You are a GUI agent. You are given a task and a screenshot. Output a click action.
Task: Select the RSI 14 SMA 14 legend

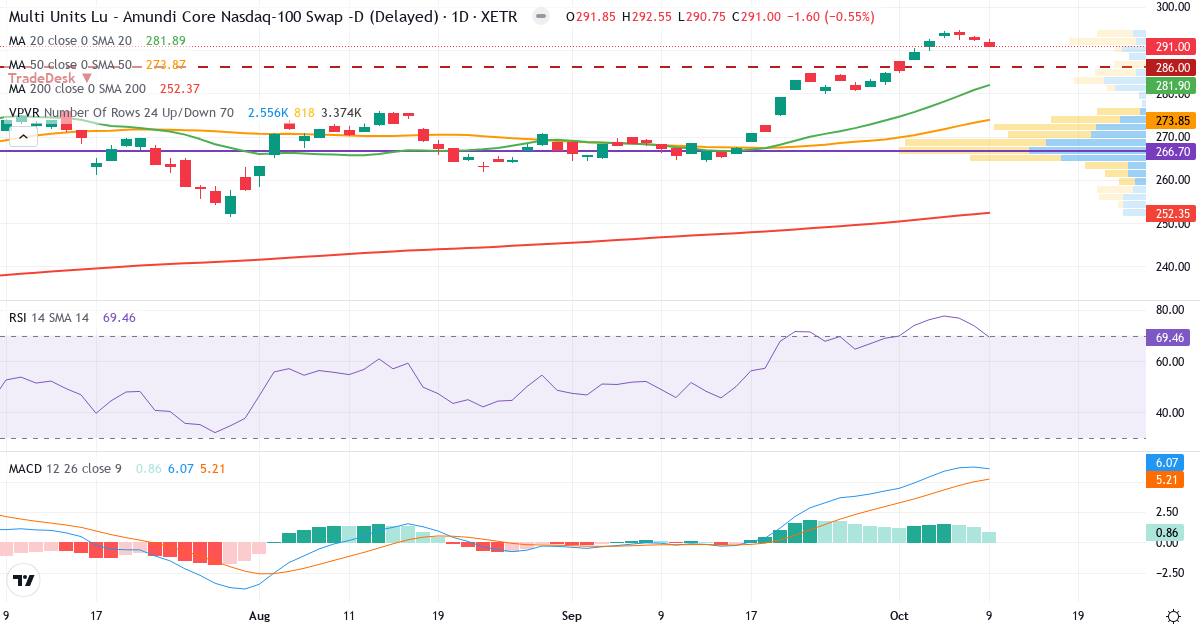pos(49,317)
